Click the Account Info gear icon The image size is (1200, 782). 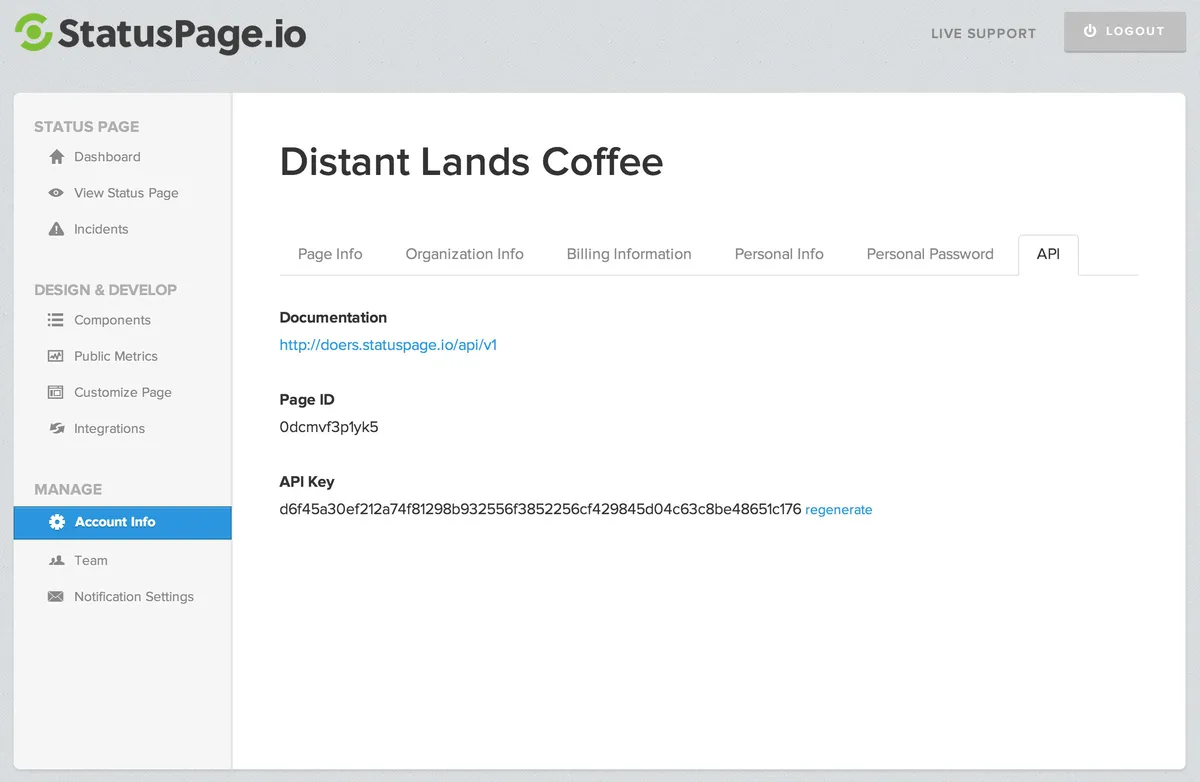[57, 522]
